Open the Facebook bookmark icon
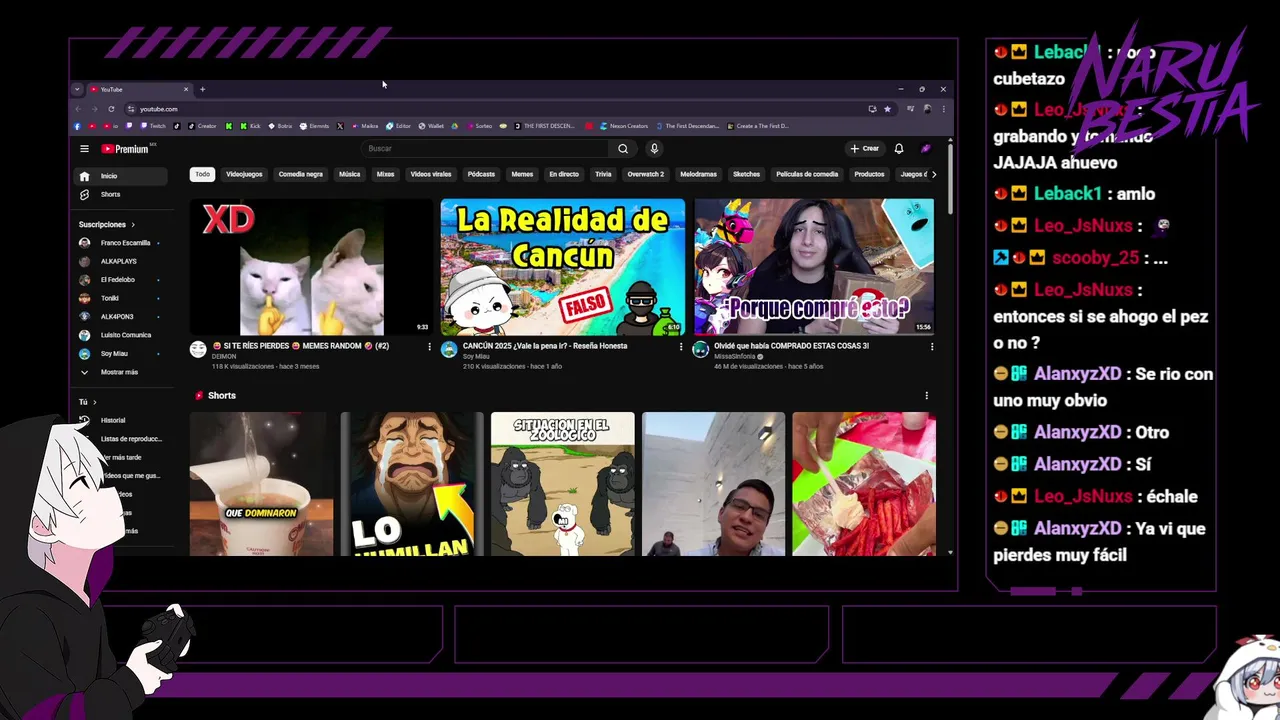Image resolution: width=1280 pixels, height=720 pixels. tap(78, 126)
